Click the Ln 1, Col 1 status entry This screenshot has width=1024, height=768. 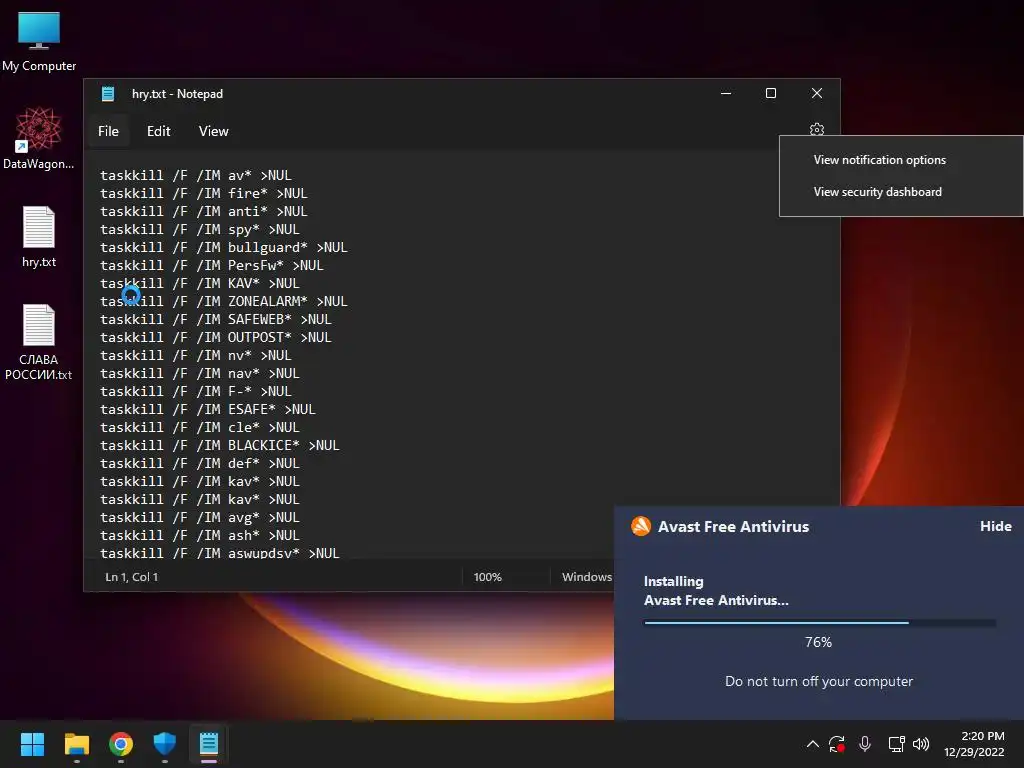tap(132, 577)
